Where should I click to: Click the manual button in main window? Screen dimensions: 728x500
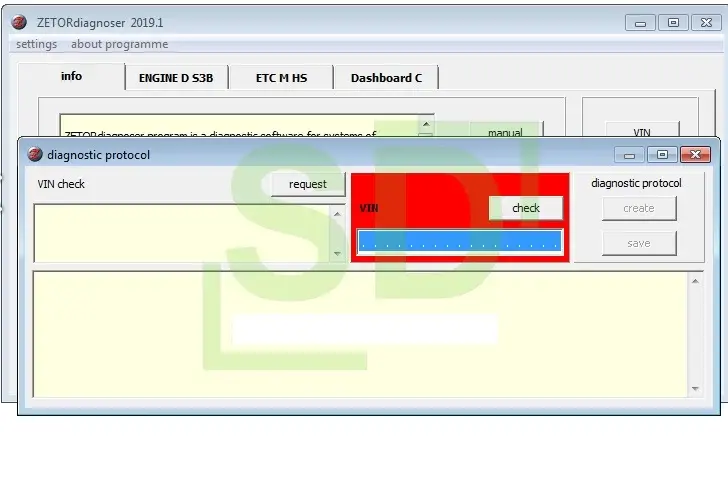tap(505, 130)
